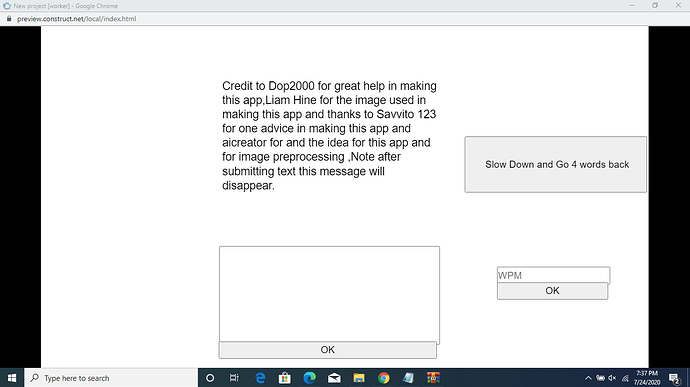Click OK under the WPM field

pos(552,291)
